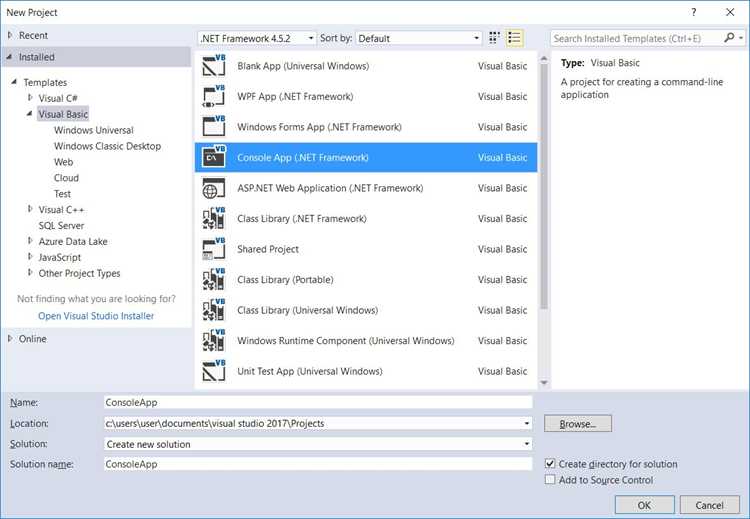Select the Web category
The height and width of the screenshot is (519, 750).
coord(63,162)
